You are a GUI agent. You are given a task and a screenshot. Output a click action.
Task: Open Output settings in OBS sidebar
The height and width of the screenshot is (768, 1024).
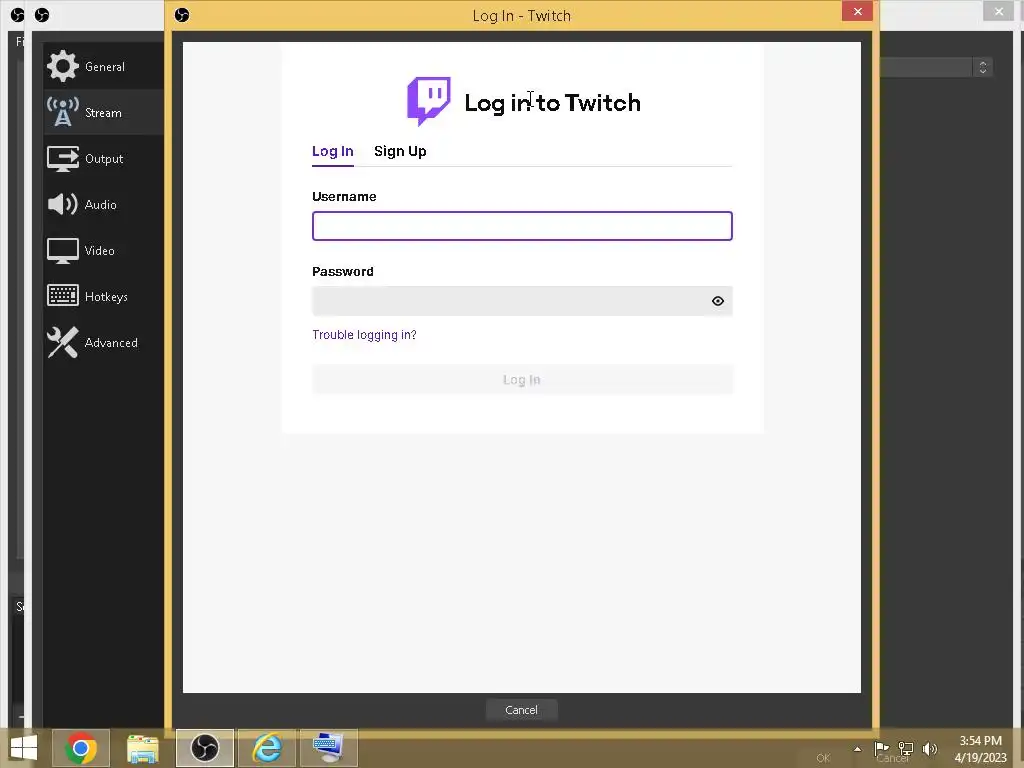coord(103,159)
